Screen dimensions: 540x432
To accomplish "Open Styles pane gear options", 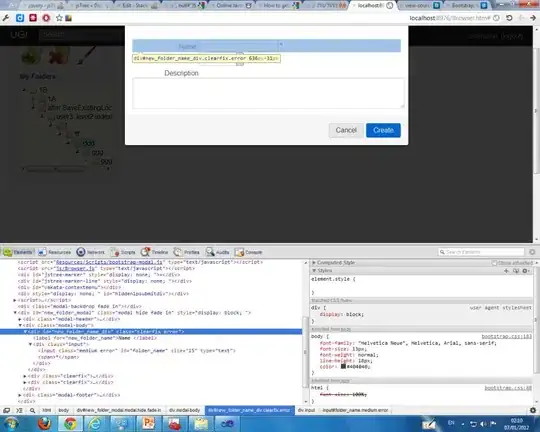I will (x=526, y=271).
